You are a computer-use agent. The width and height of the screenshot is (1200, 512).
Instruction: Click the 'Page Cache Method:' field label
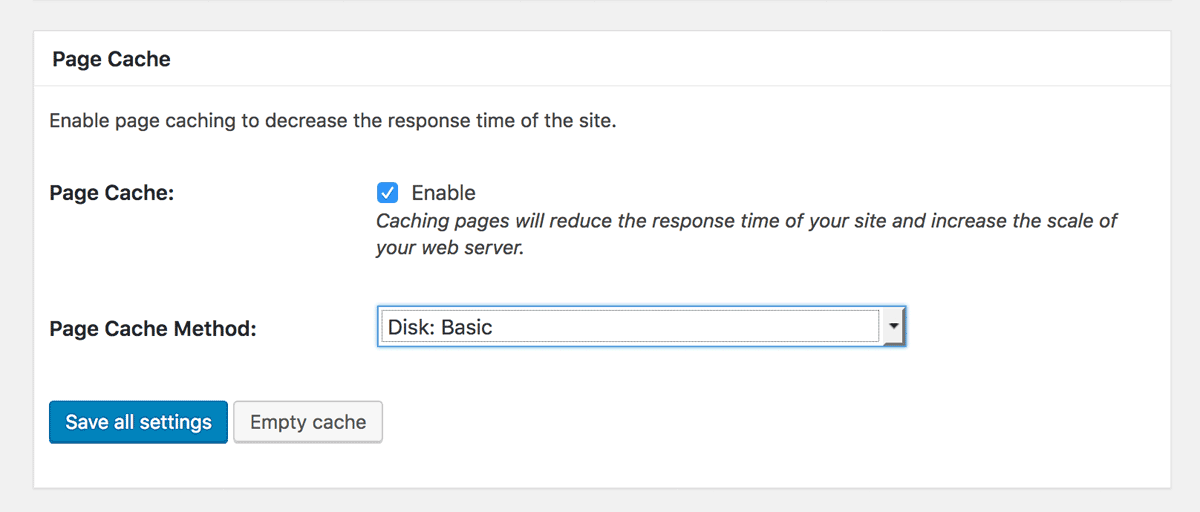[x=153, y=328]
